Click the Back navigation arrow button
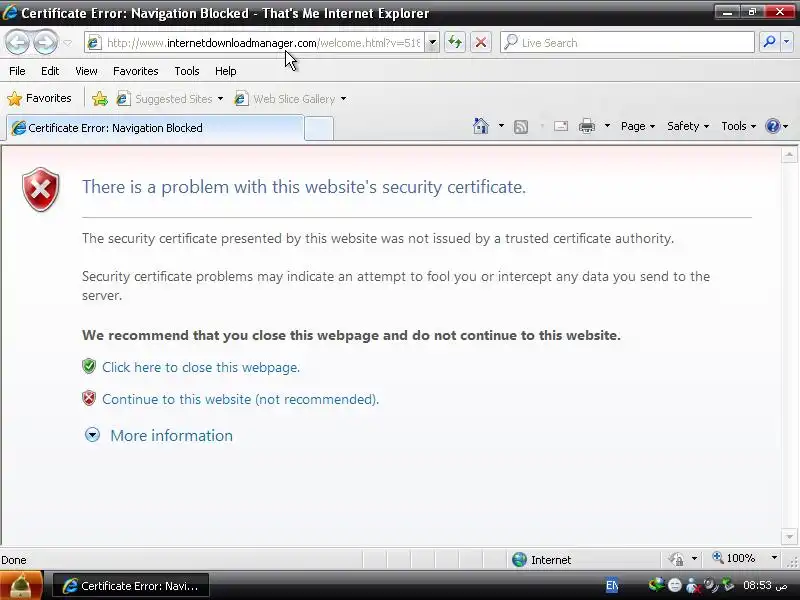The image size is (800, 600). tap(17, 42)
